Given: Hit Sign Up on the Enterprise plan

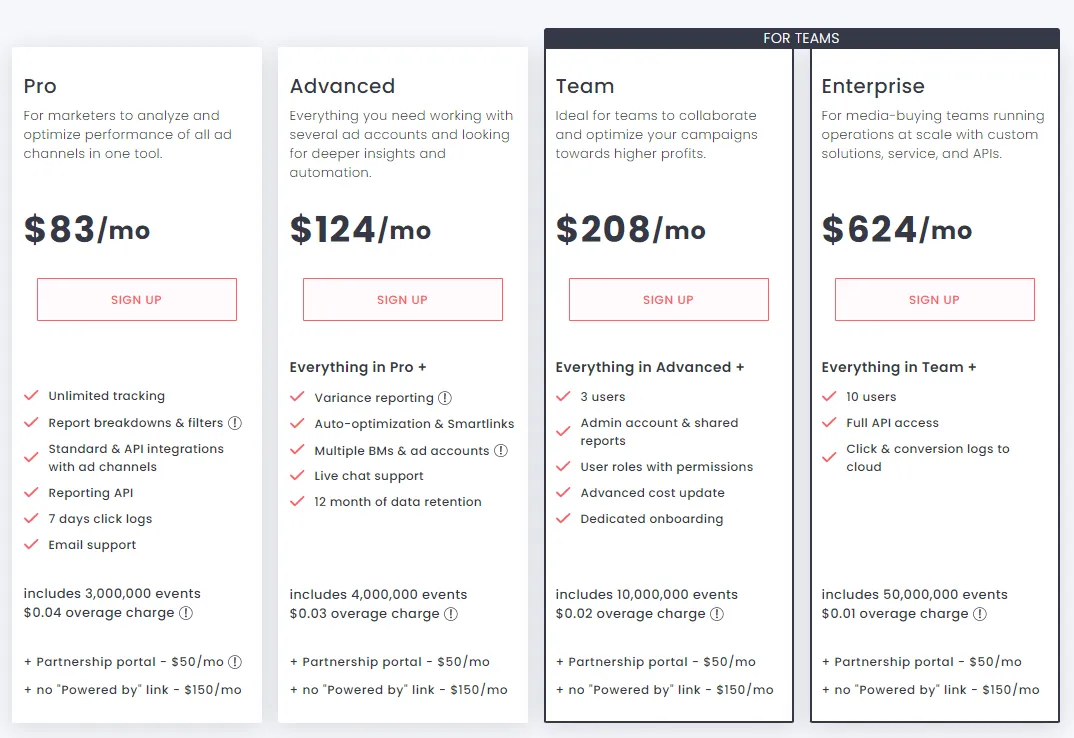Looking at the screenshot, I should click(934, 300).
